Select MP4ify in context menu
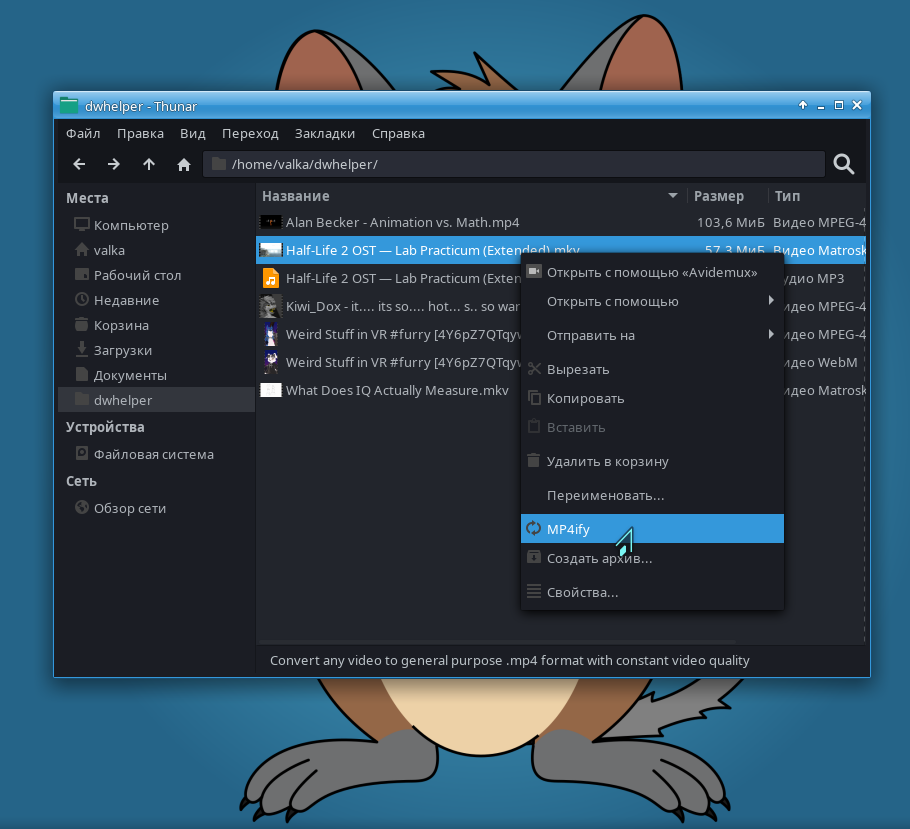This screenshot has width=910, height=829. (x=652, y=528)
